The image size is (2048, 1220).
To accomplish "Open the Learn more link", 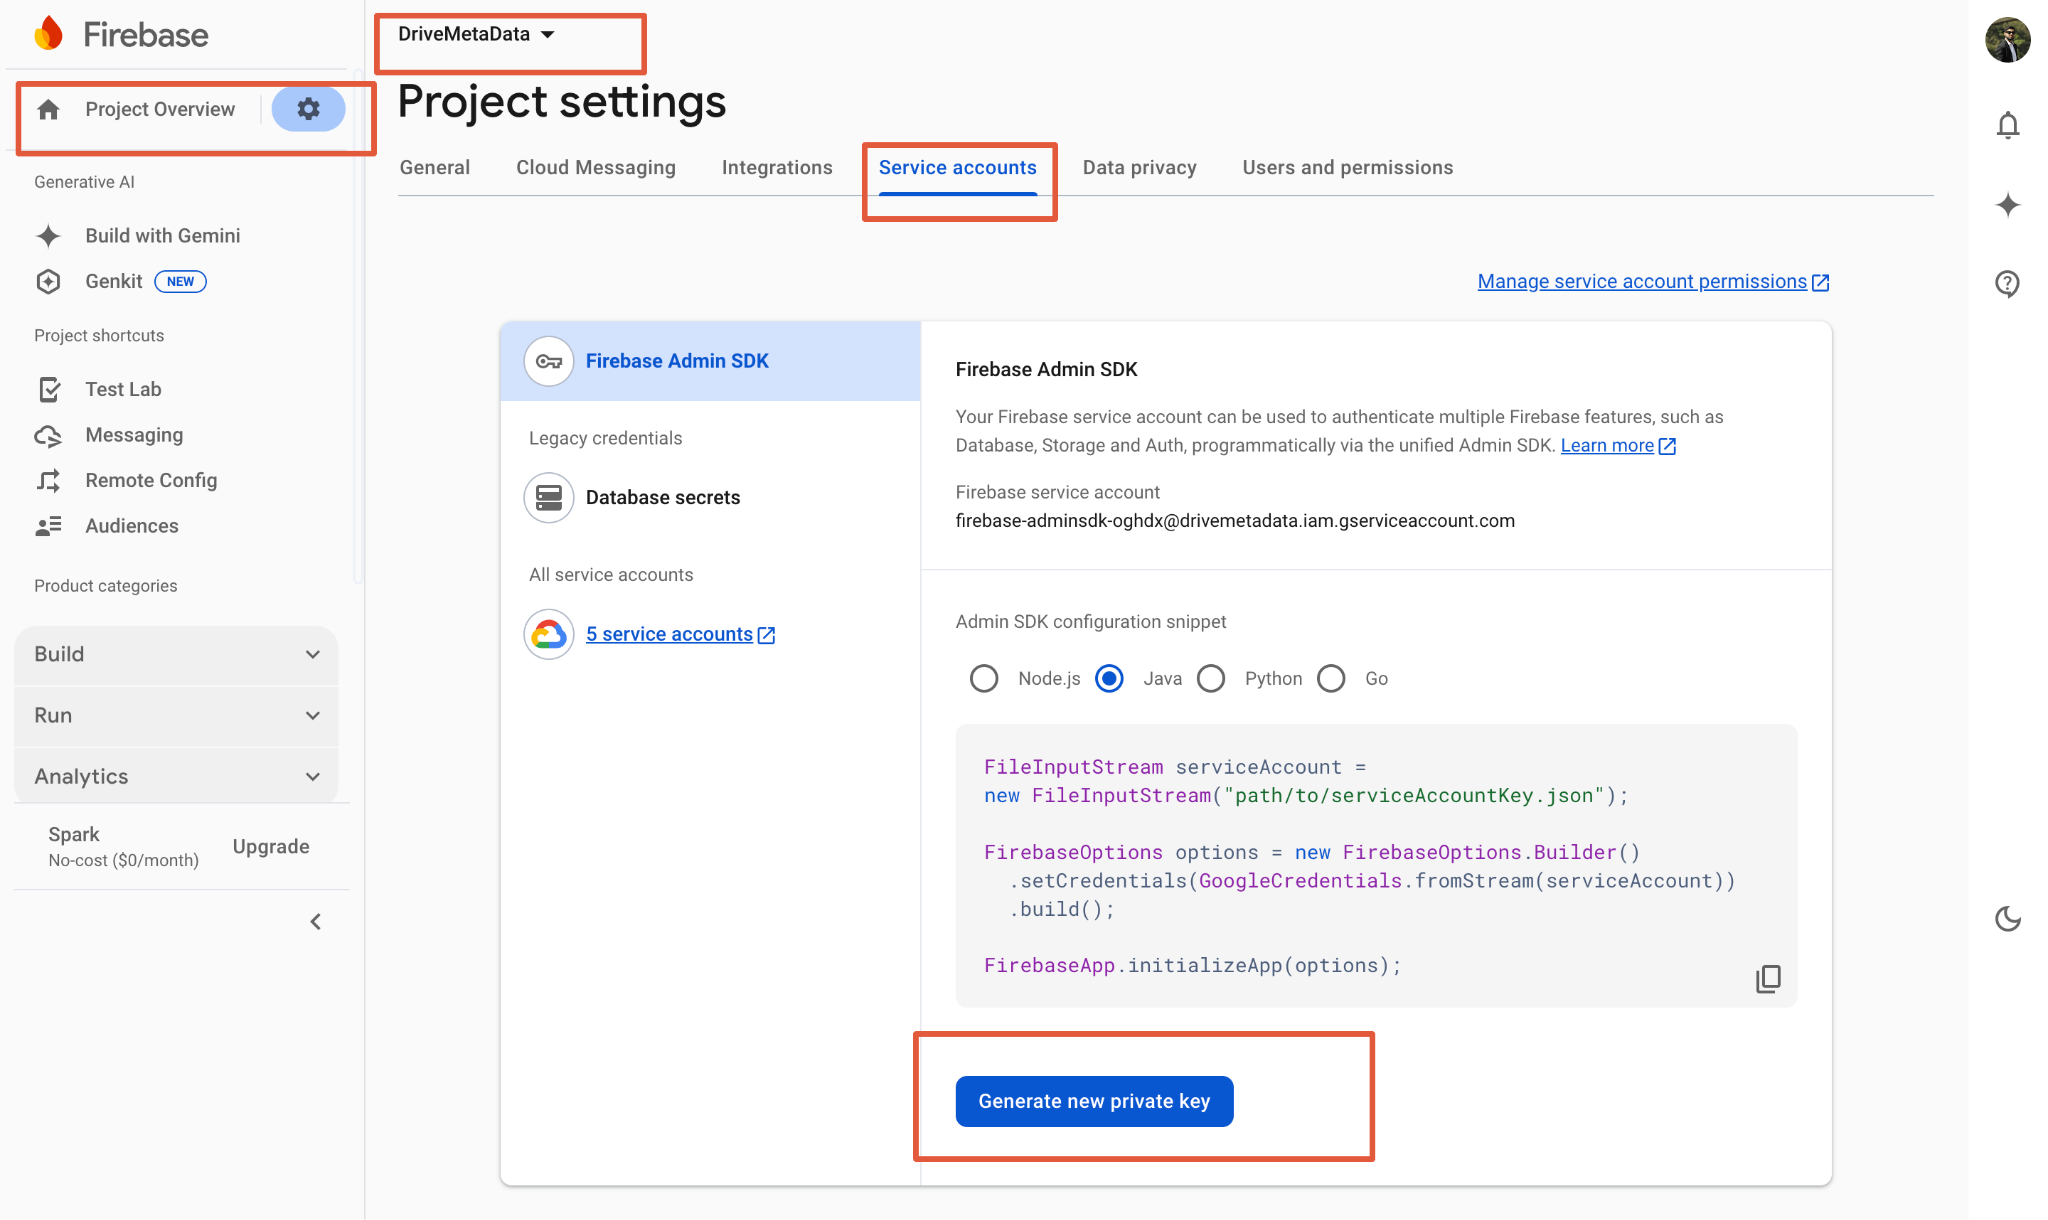I will pyautogui.click(x=1607, y=446).
